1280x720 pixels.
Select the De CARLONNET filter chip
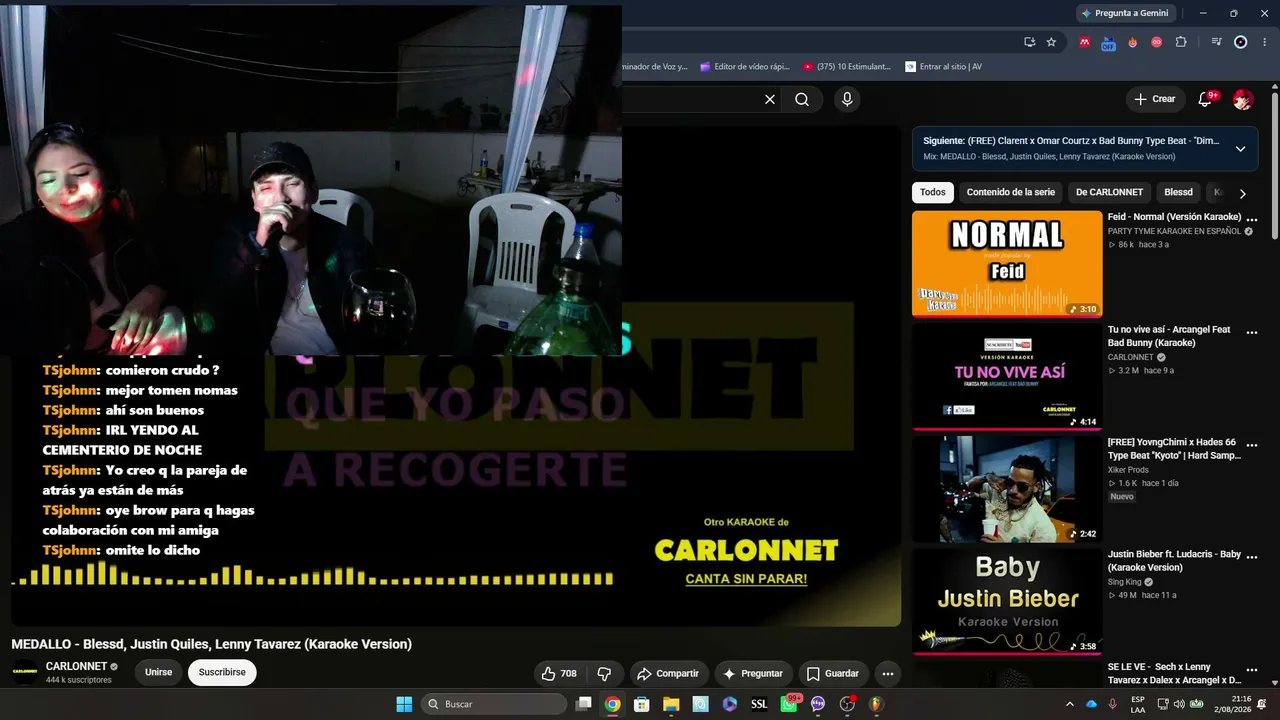1109,192
